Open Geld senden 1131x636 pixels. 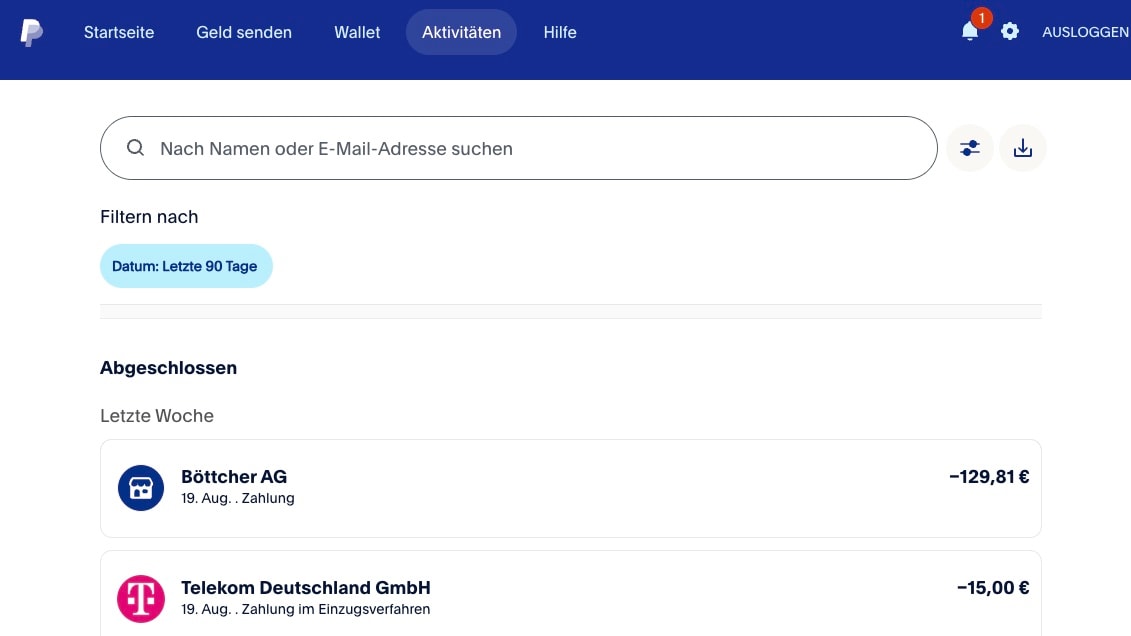[x=244, y=32]
